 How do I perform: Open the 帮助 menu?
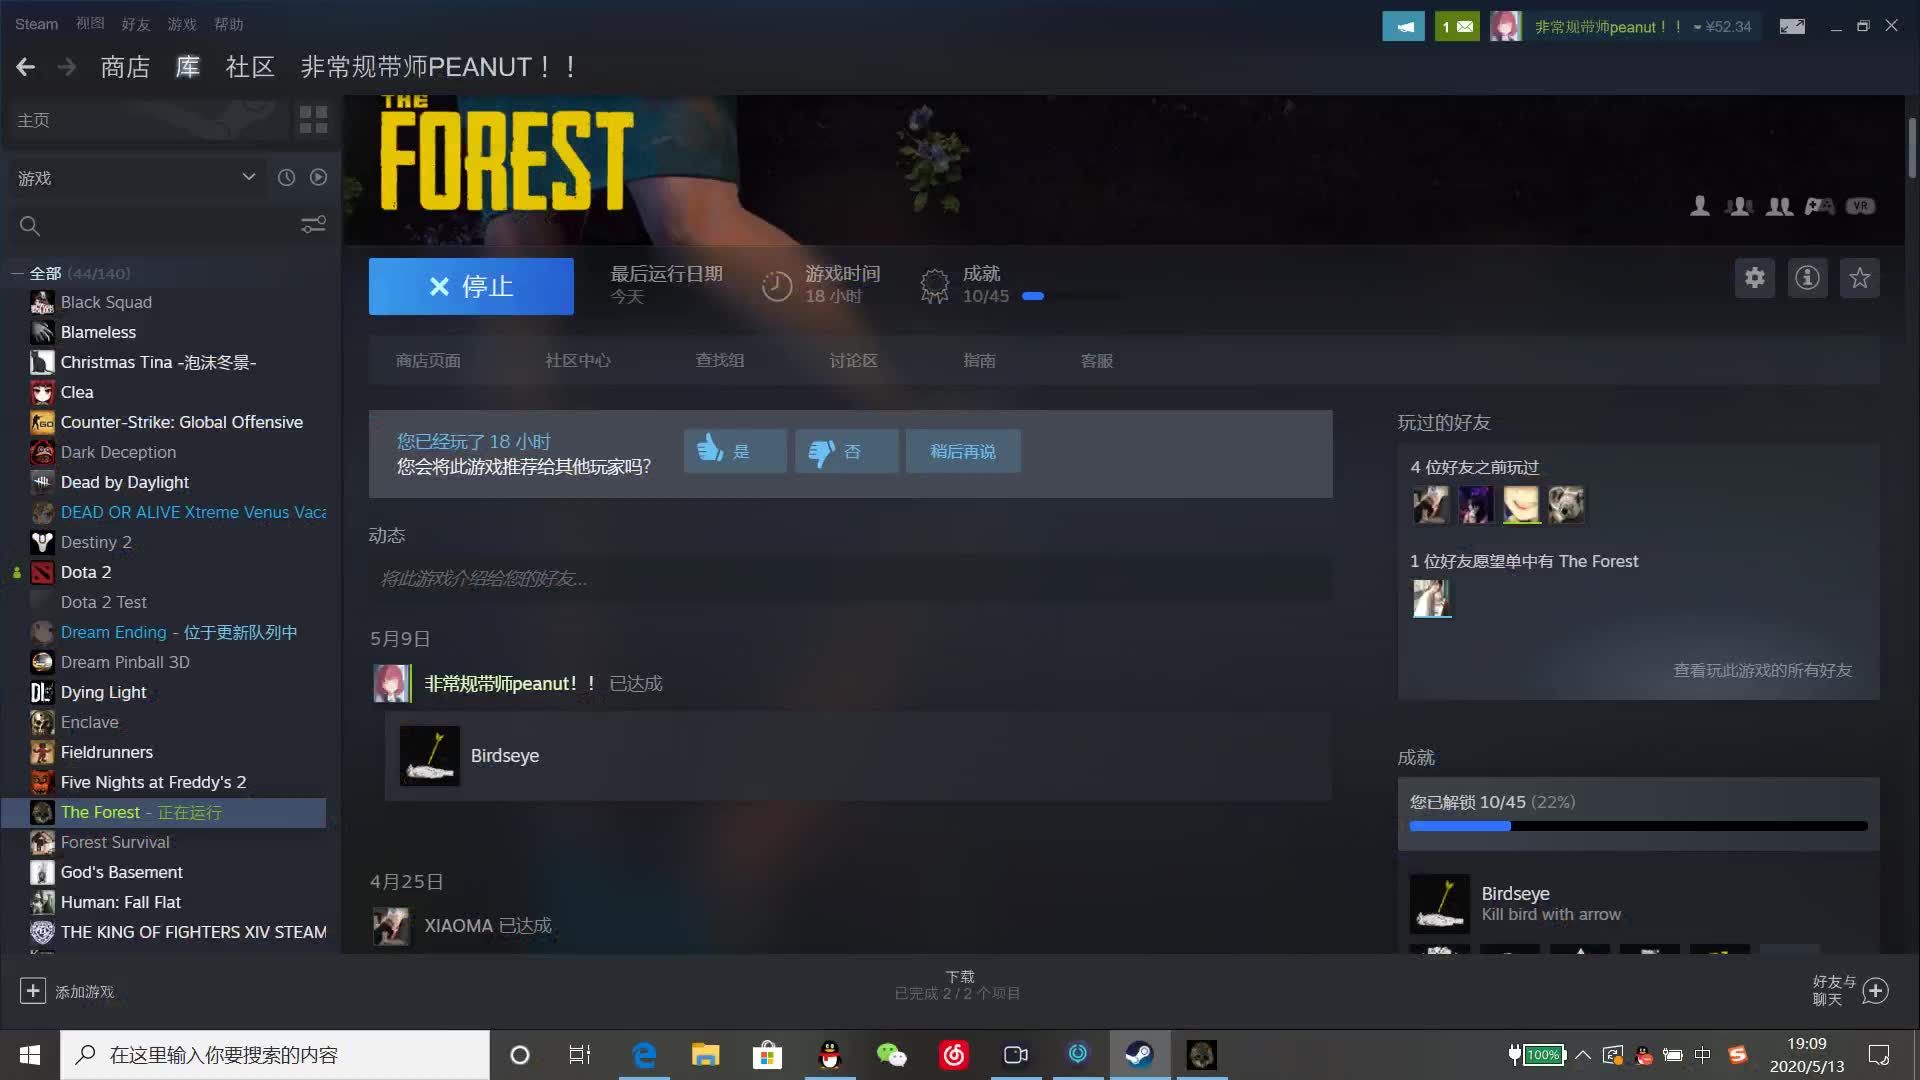(x=228, y=24)
